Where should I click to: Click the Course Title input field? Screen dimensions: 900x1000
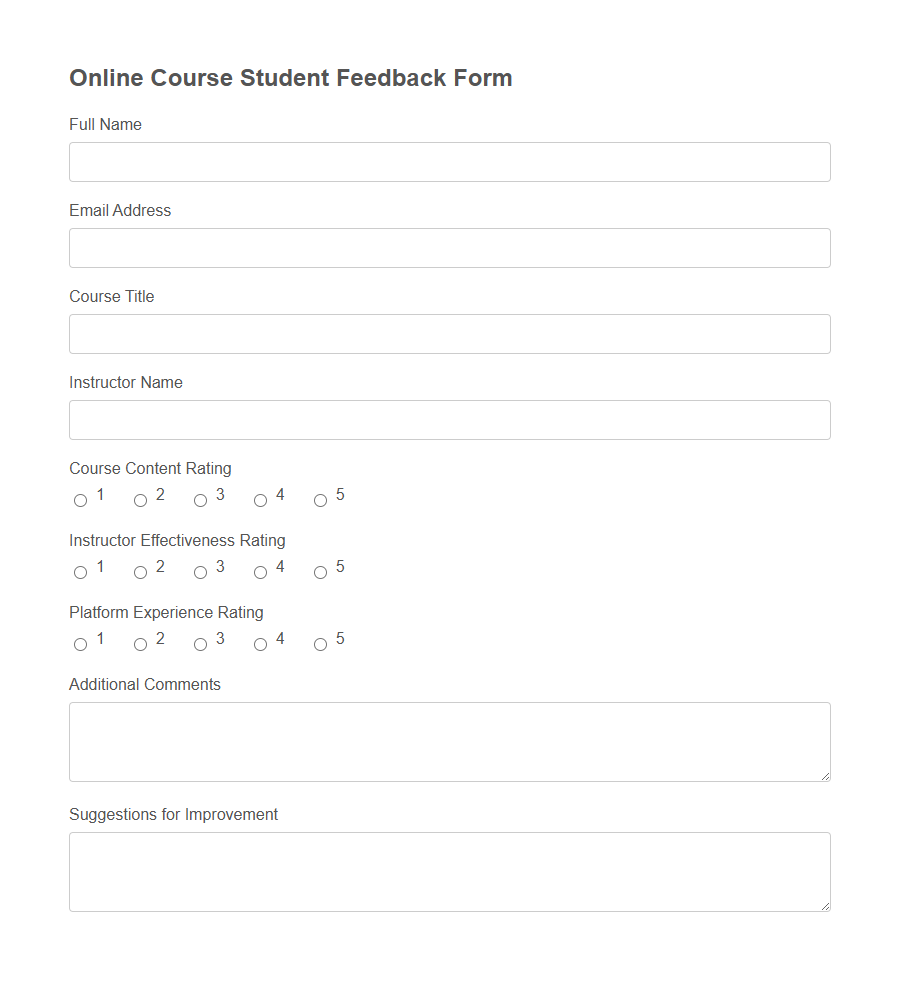pyautogui.click(x=449, y=333)
